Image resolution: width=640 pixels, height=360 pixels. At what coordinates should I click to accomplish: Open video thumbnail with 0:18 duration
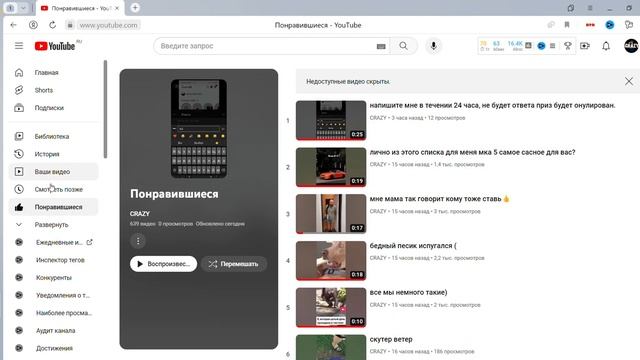pos(331,260)
